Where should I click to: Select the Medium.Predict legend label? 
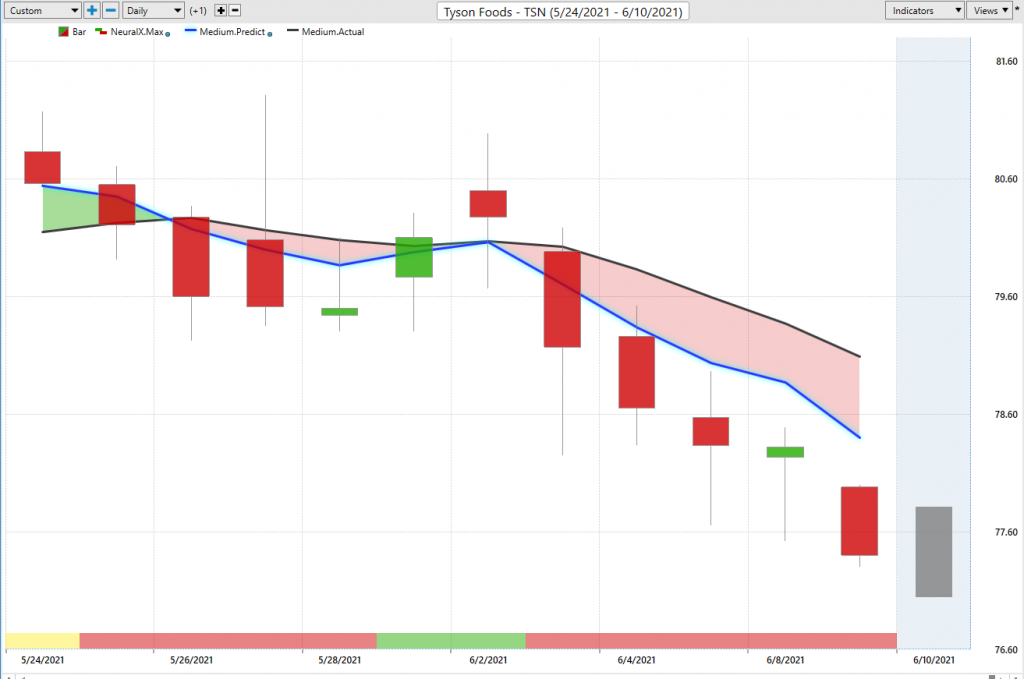tap(232, 31)
